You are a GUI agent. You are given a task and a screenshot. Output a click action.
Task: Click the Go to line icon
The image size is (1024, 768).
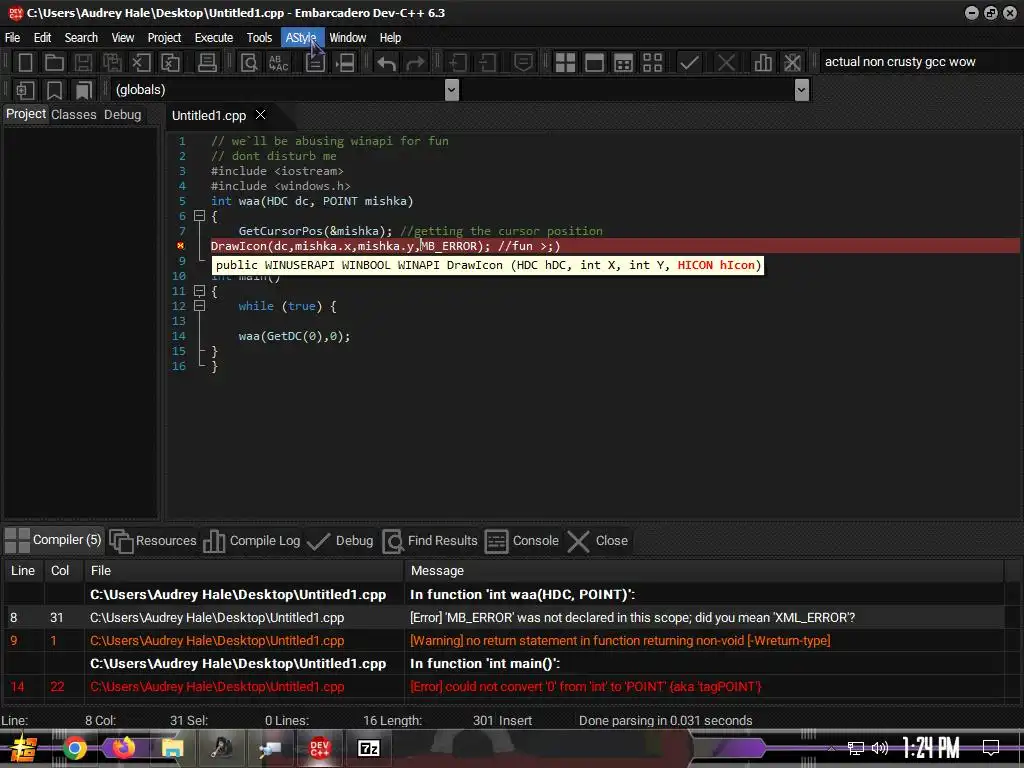click(315, 63)
